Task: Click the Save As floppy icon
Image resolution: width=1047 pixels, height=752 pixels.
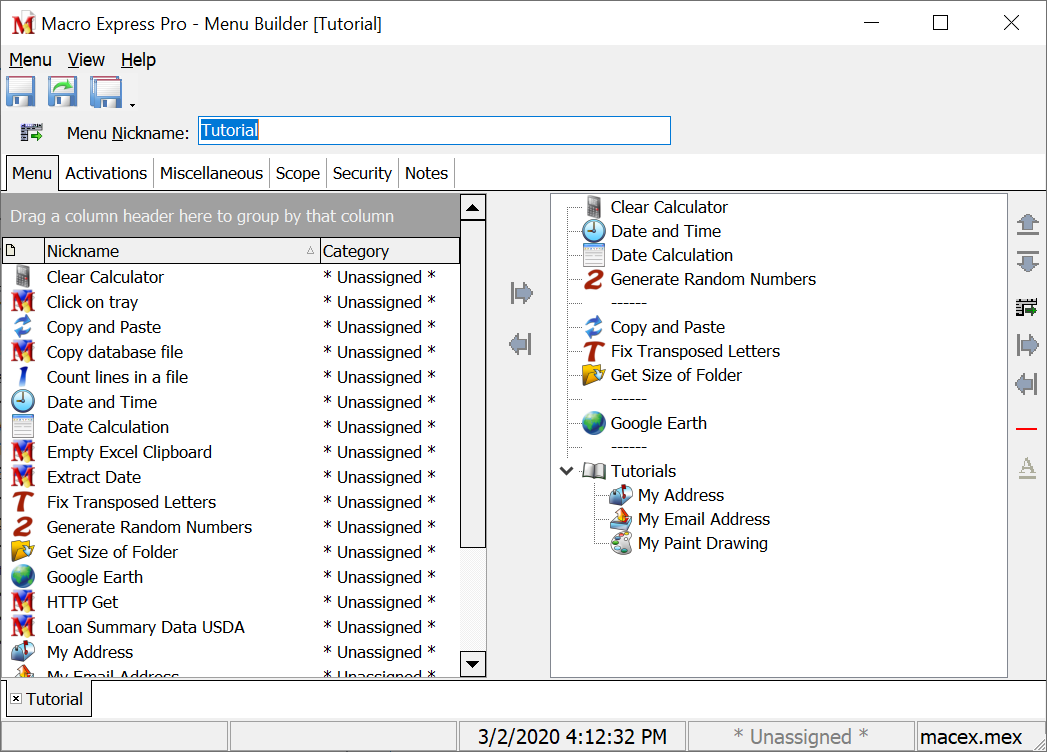Action: click(62, 91)
